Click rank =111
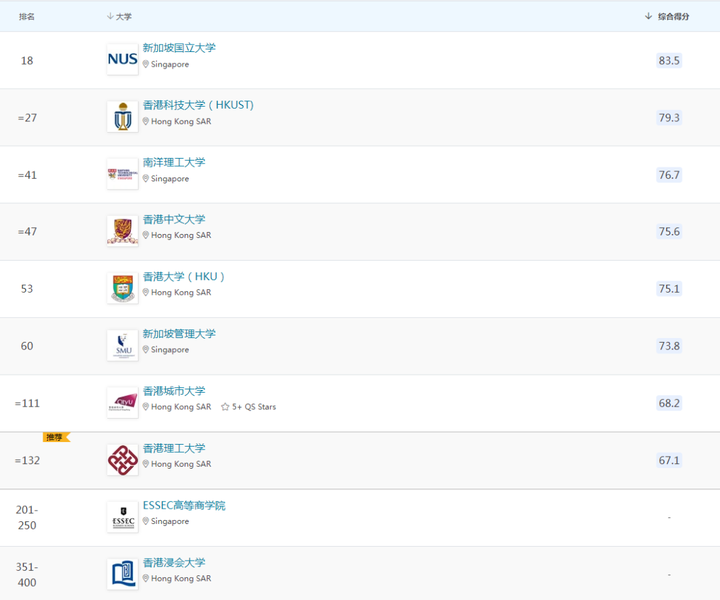The image size is (720, 600). tap(27, 403)
